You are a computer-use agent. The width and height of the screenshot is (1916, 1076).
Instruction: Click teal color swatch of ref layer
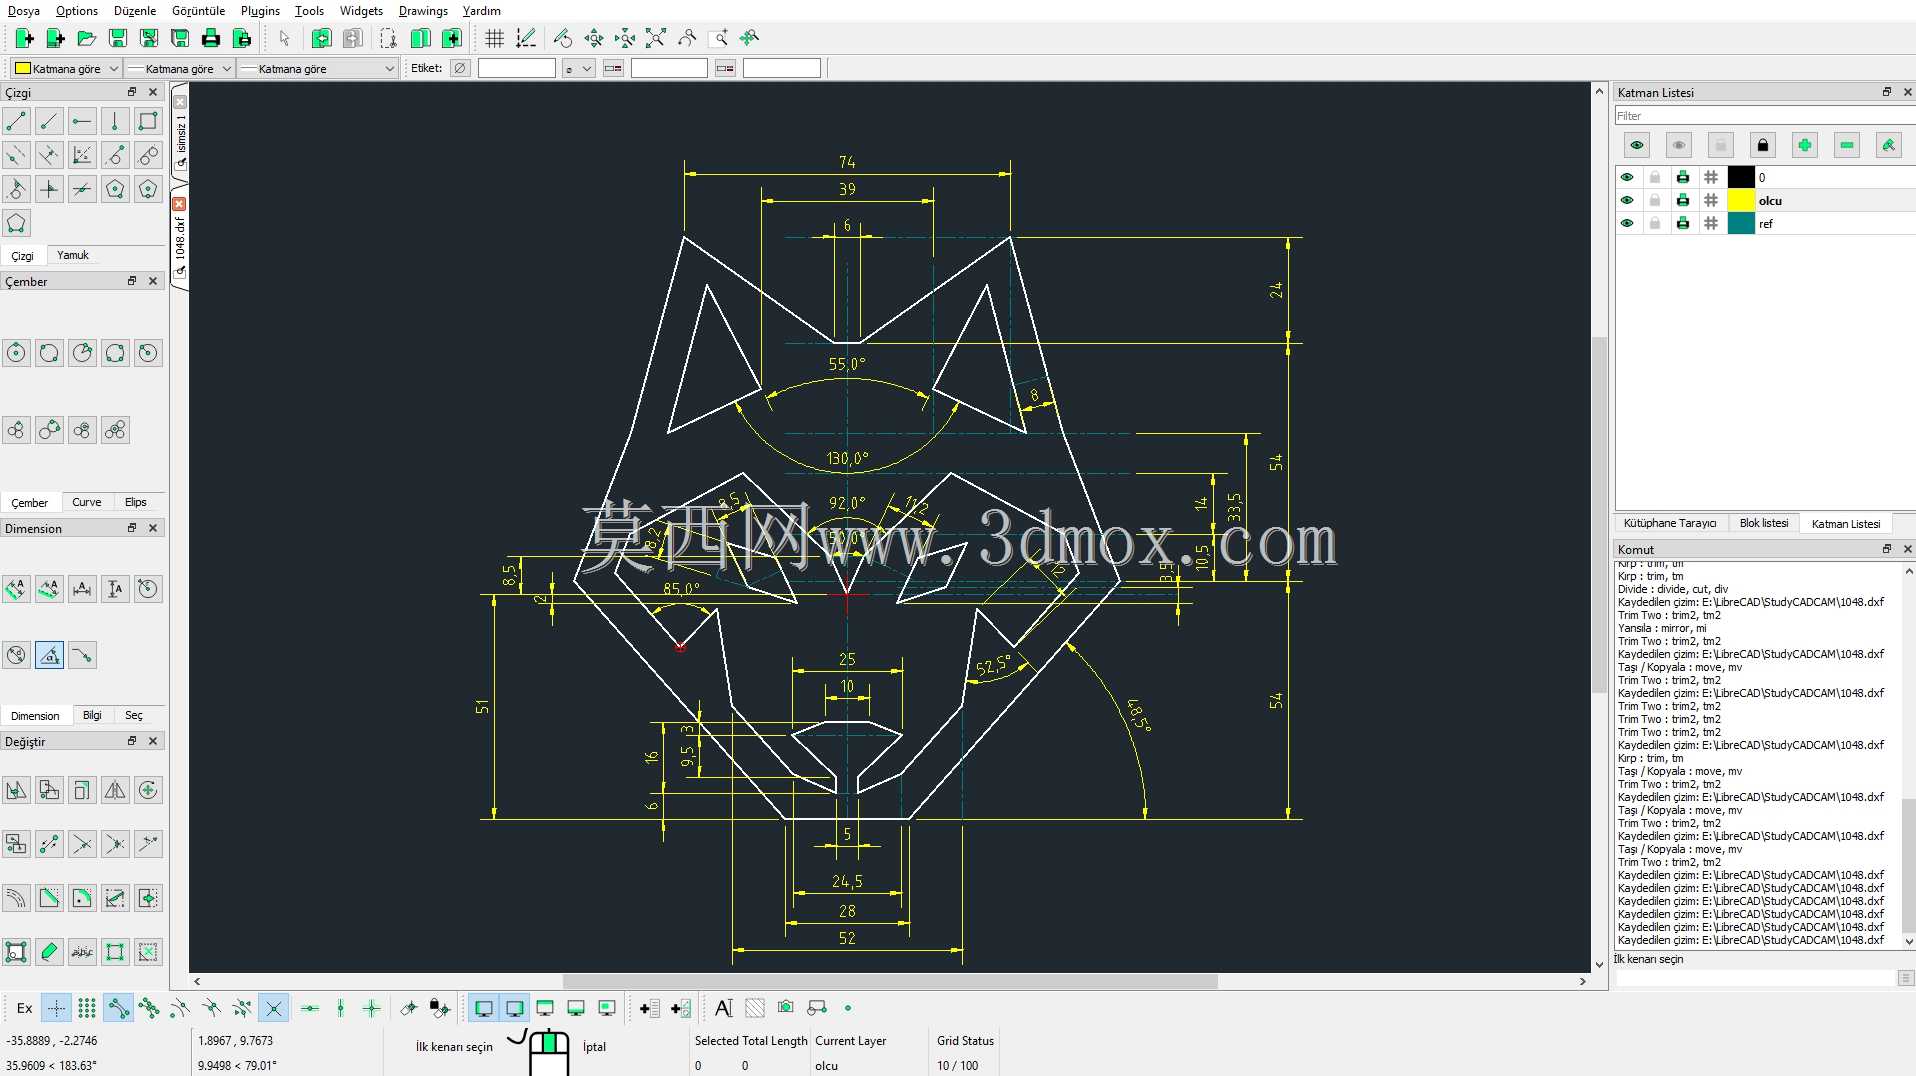(x=1741, y=224)
